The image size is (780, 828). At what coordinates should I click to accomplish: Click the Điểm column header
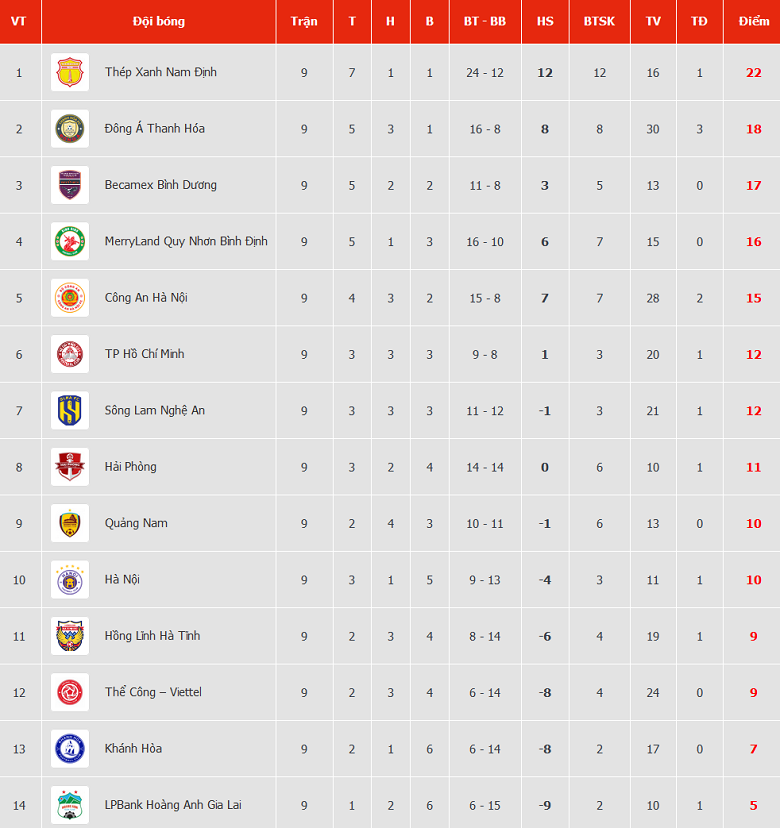(754, 21)
